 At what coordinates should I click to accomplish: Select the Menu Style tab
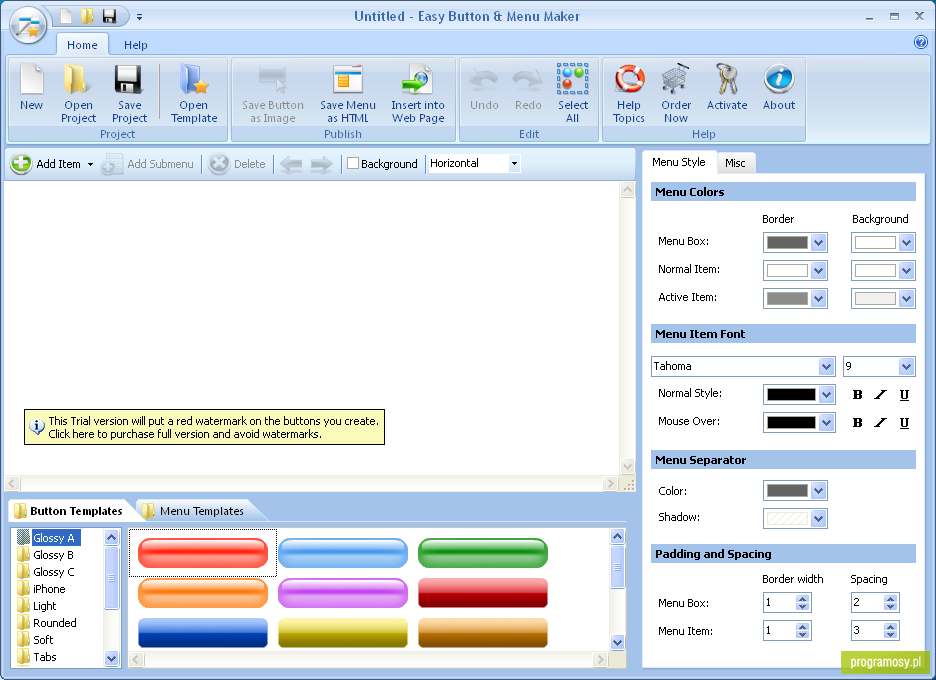(679, 162)
